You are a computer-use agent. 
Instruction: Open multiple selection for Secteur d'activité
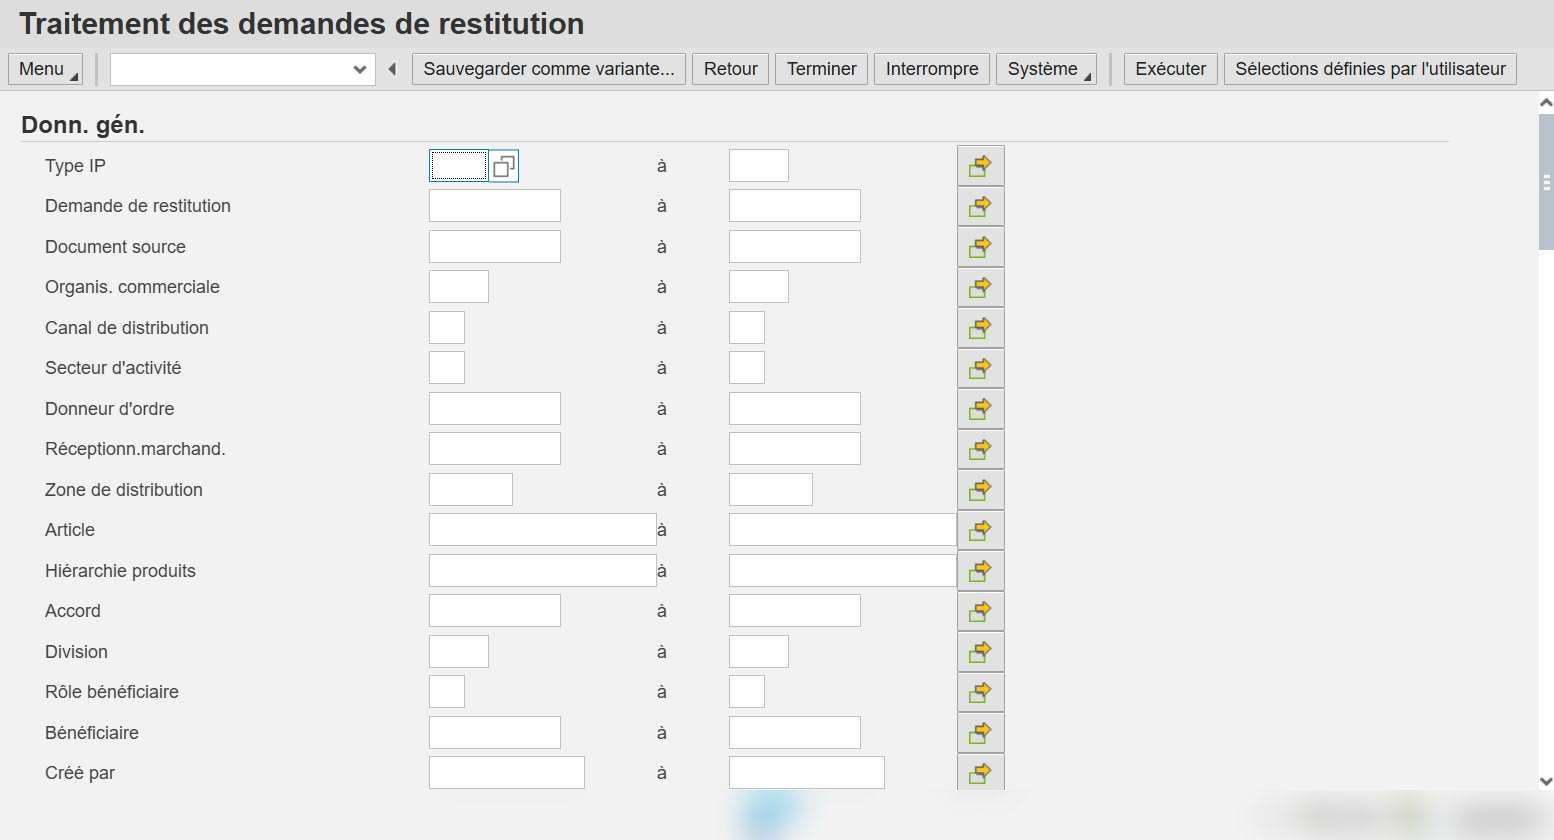pos(980,368)
